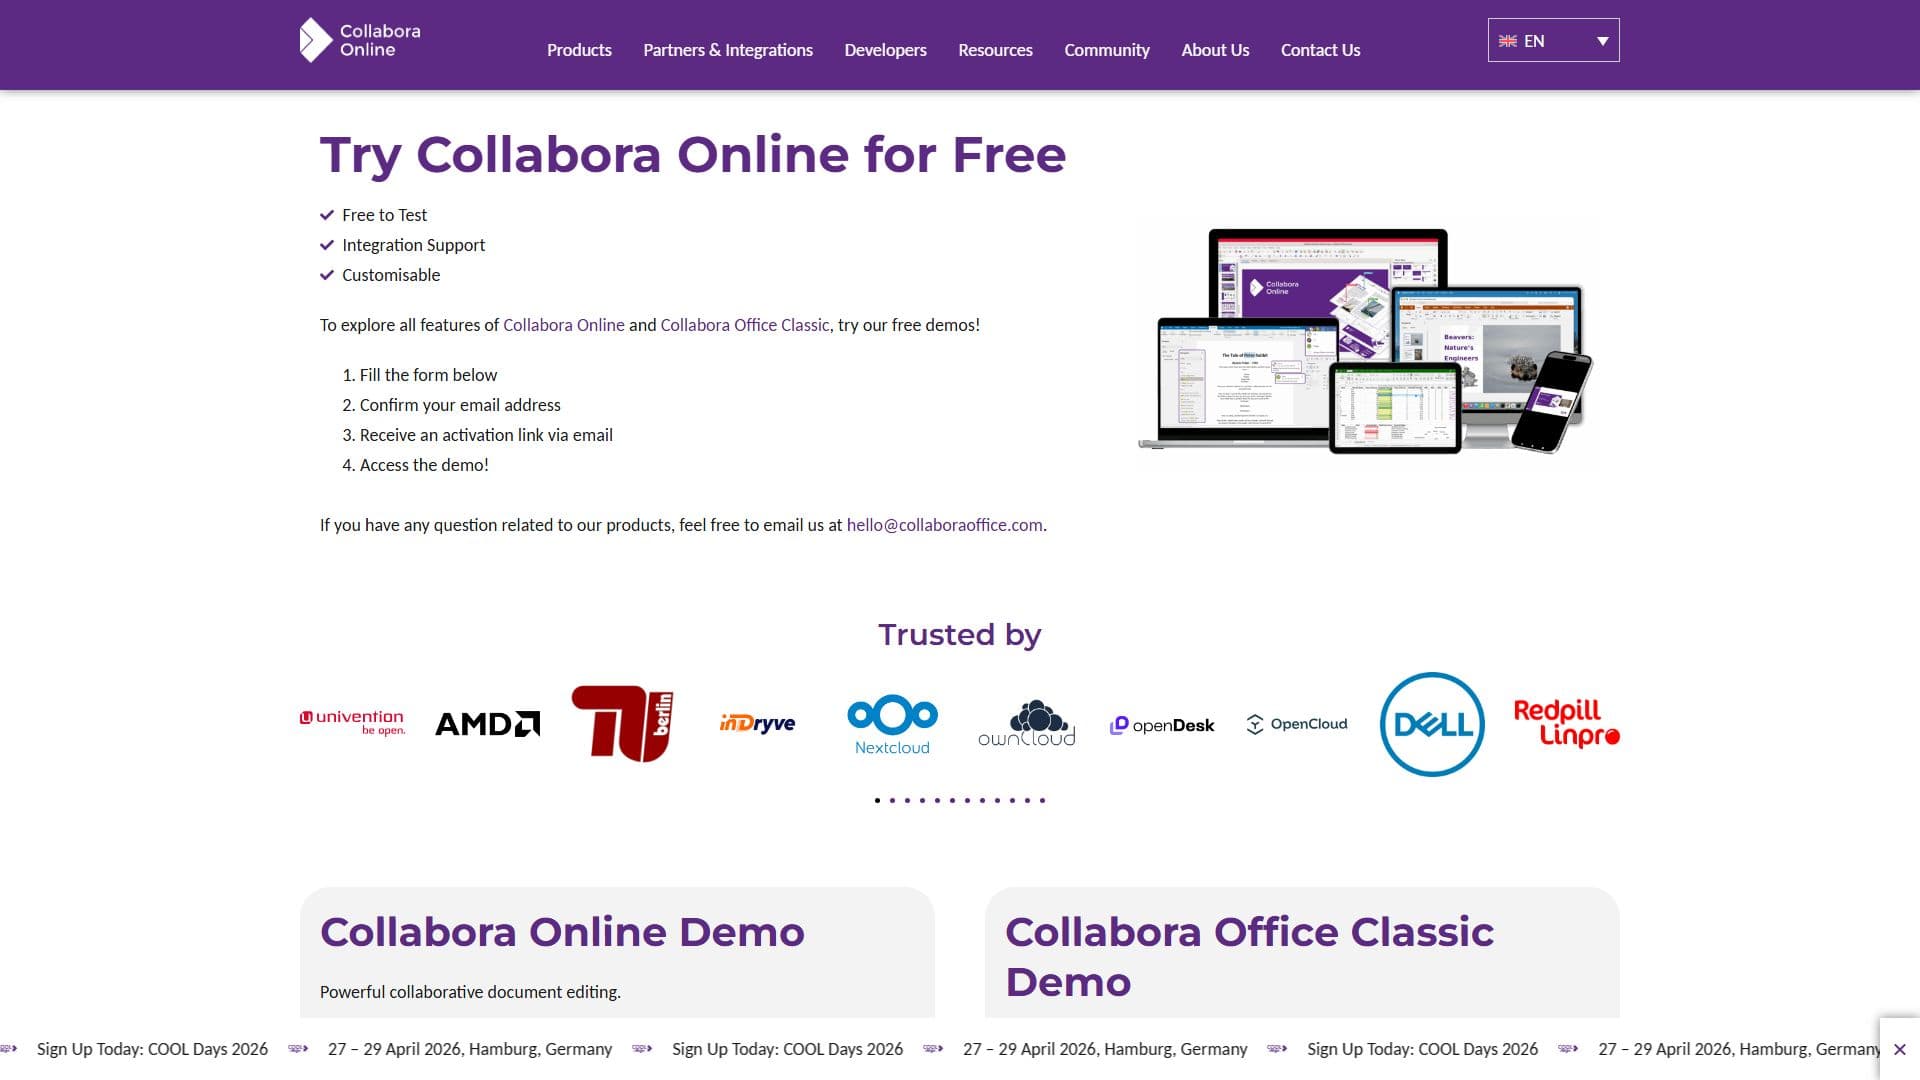Open the EN language dropdown
The image size is (1920, 1080).
pyautogui.click(x=1553, y=41)
